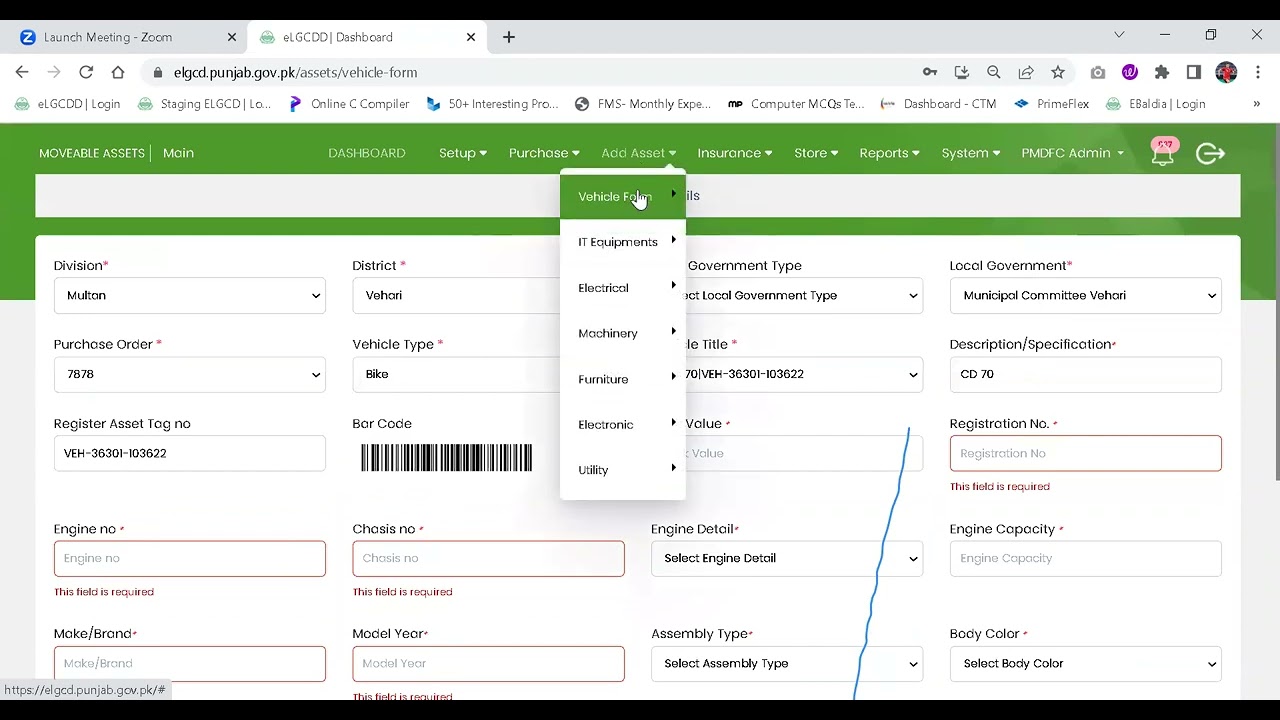Viewport: 1280px width, 720px height.
Task: Select Vehicle Form submenu item
Action: tap(623, 197)
